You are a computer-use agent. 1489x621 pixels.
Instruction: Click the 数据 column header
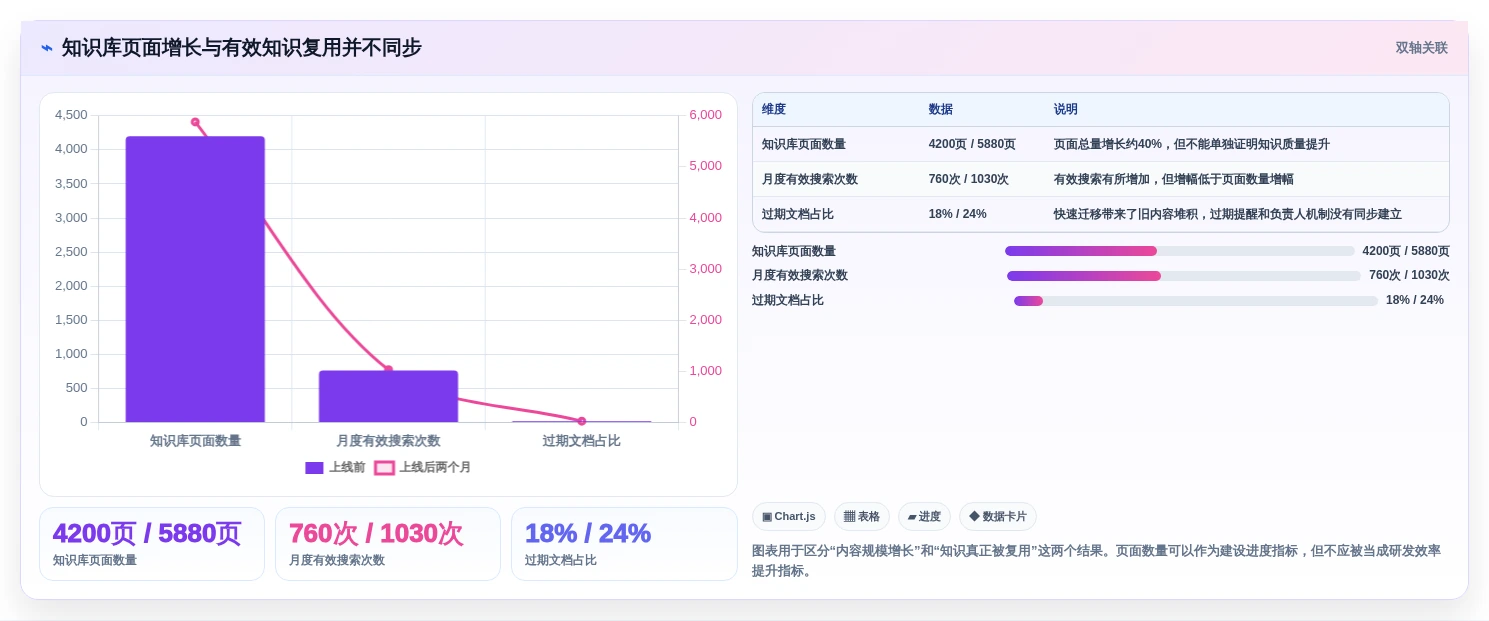point(941,110)
